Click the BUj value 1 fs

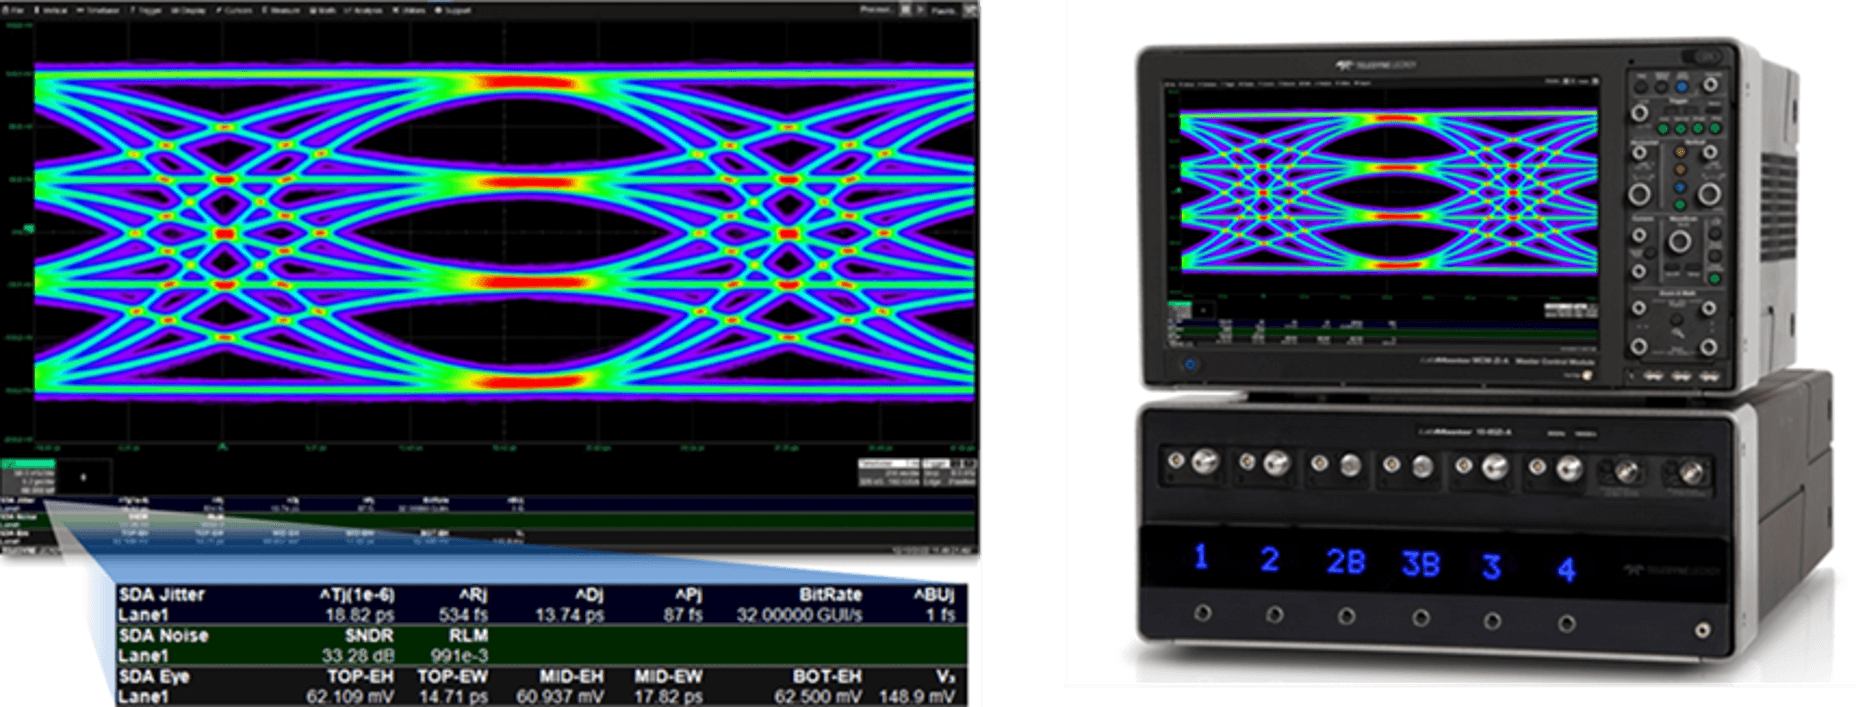click(x=940, y=614)
